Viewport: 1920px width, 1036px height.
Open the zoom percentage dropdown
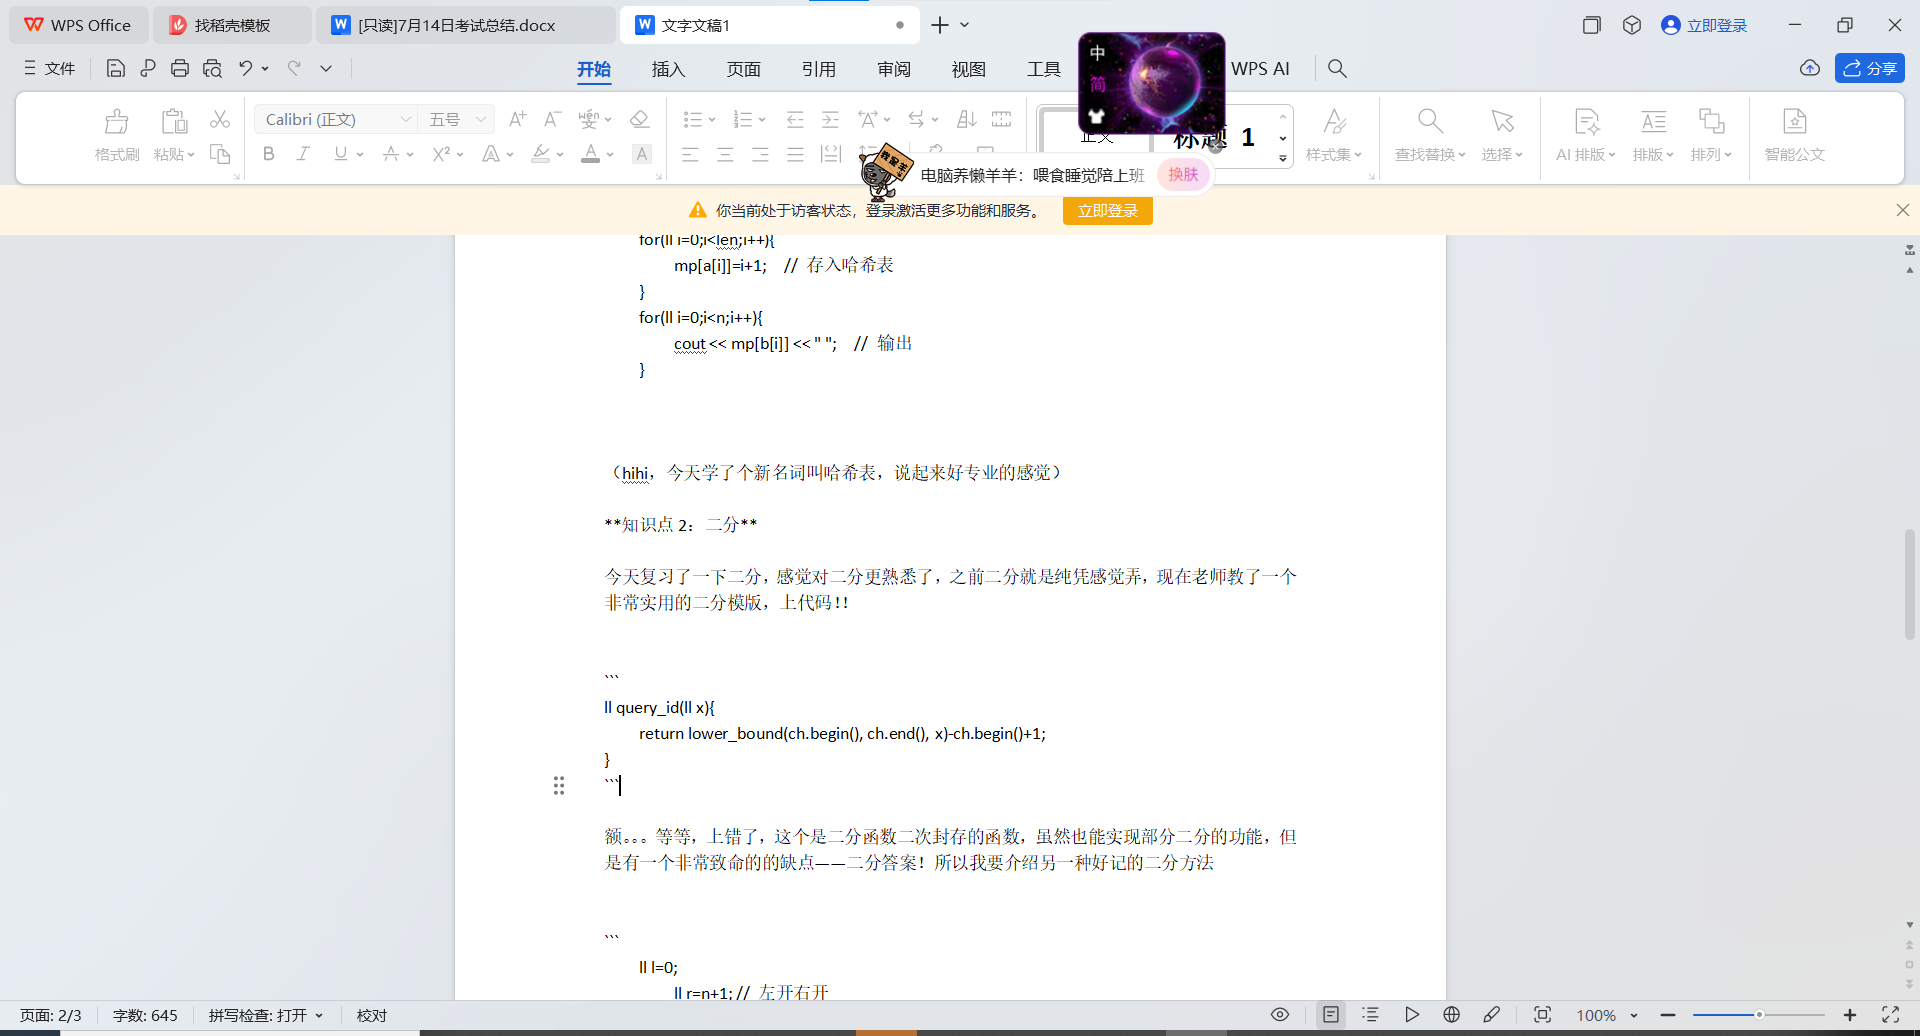[x=1634, y=1015]
